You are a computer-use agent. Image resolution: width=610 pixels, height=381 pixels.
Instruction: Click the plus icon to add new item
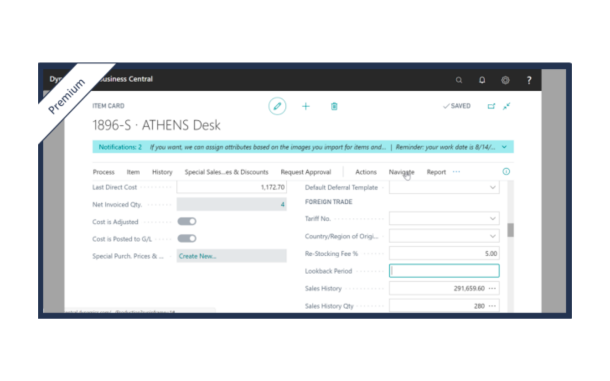click(x=306, y=106)
